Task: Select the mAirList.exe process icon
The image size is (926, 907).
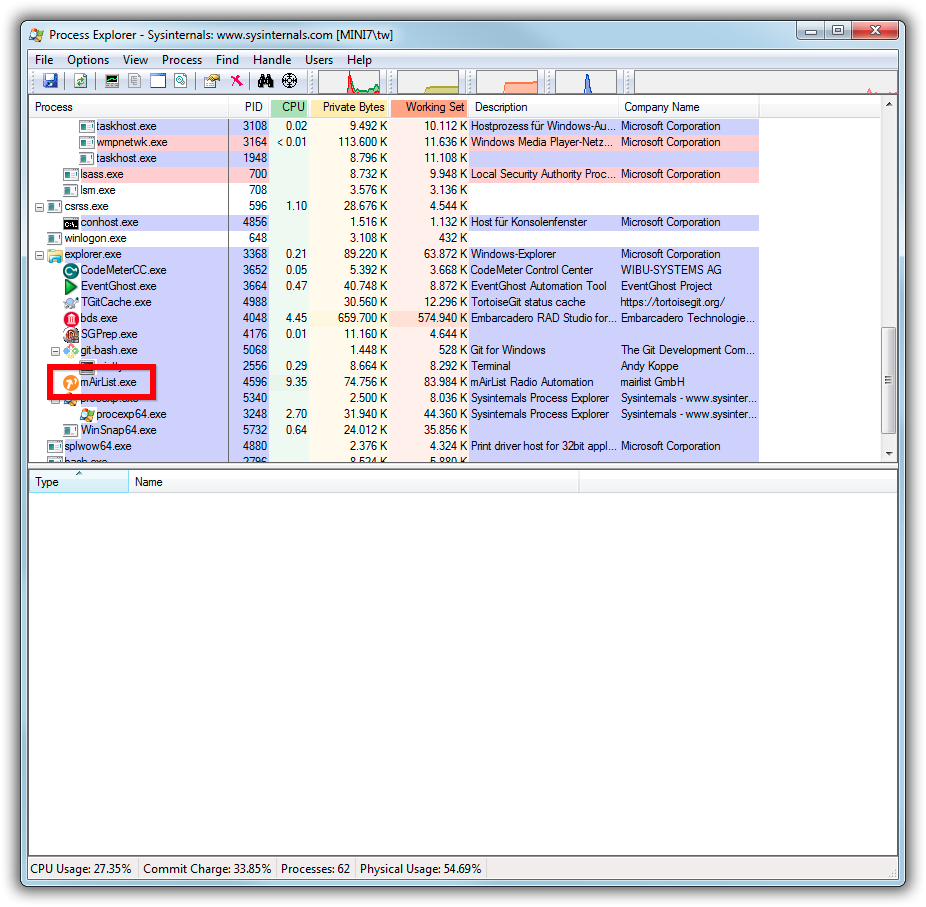Action: point(71,382)
